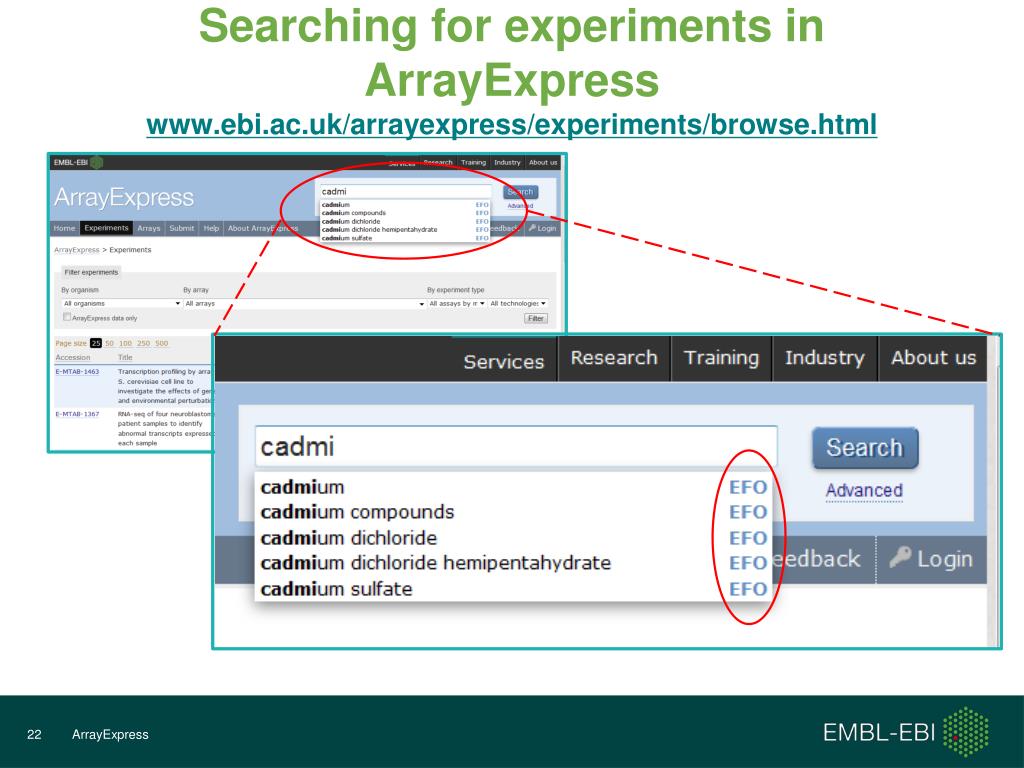The width and height of the screenshot is (1024, 768).
Task: Open Services menu in enlarged screenshot
Action: click(504, 361)
